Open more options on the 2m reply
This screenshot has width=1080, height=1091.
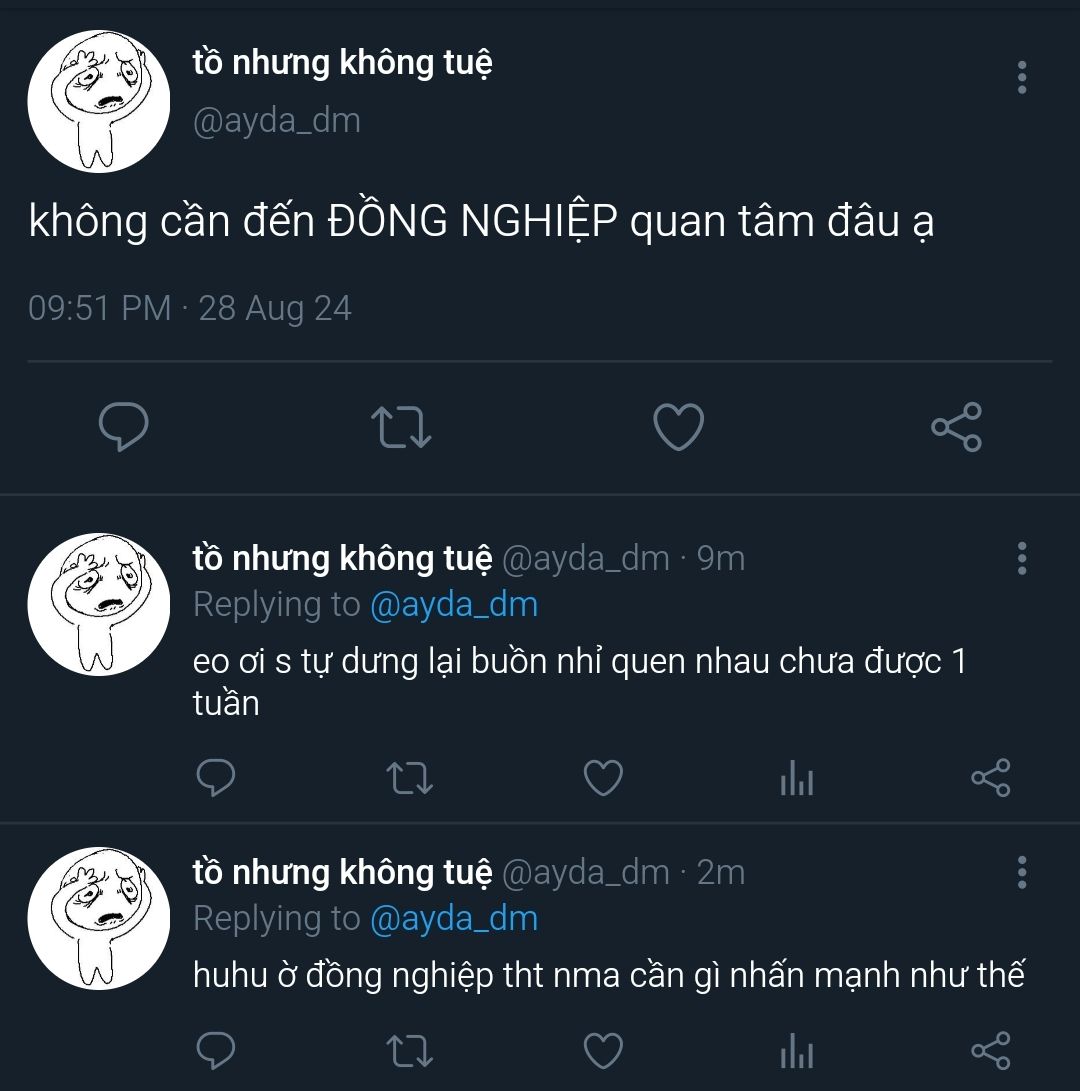[x=1022, y=873]
